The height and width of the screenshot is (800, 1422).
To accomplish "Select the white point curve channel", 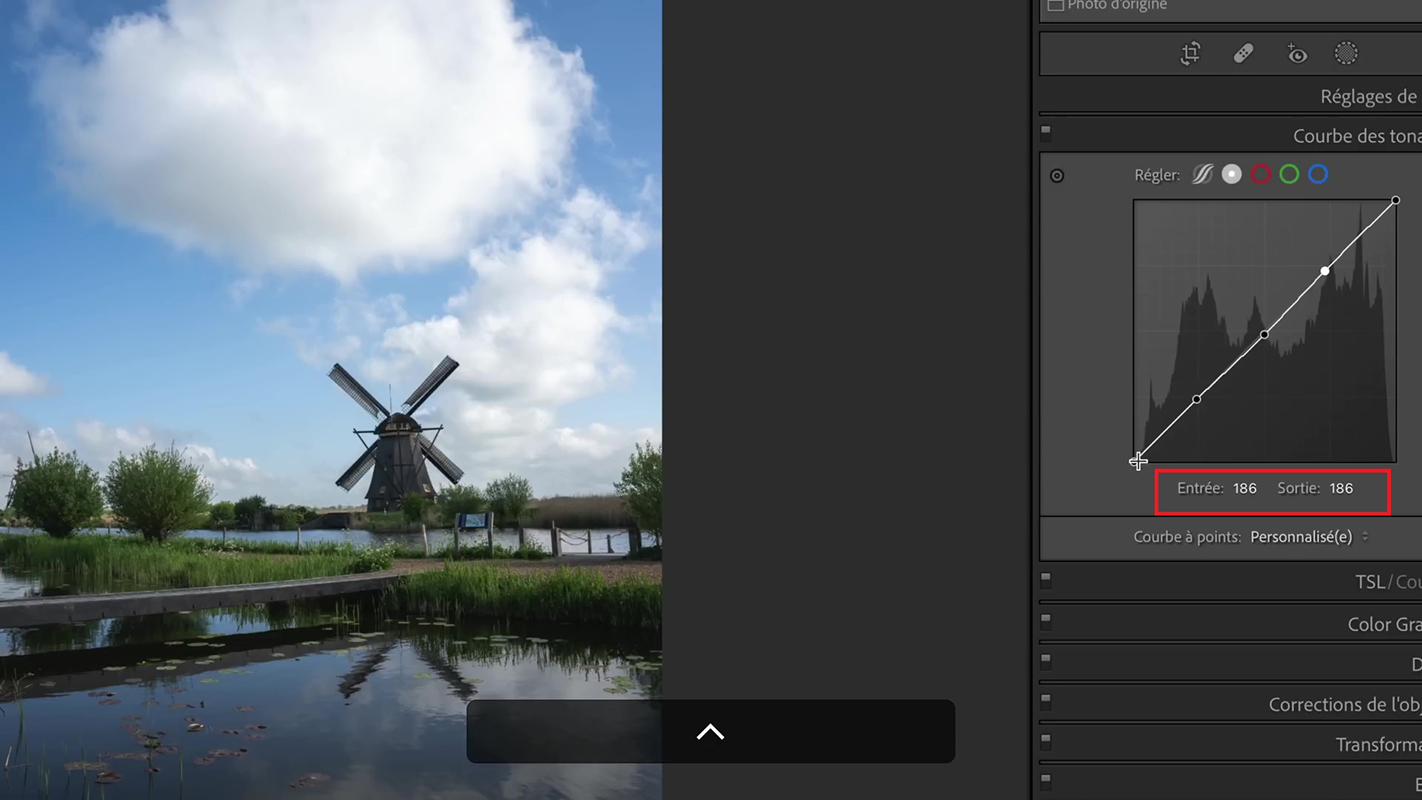I will [1232, 175].
